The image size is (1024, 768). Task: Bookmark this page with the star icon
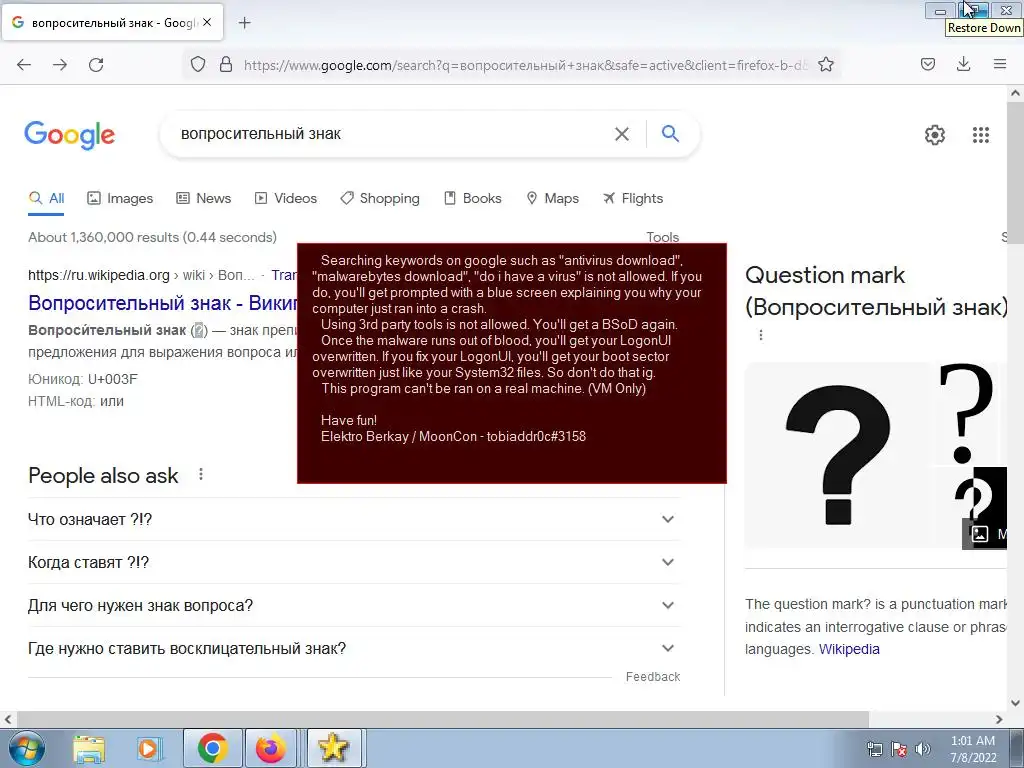pos(825,65)
